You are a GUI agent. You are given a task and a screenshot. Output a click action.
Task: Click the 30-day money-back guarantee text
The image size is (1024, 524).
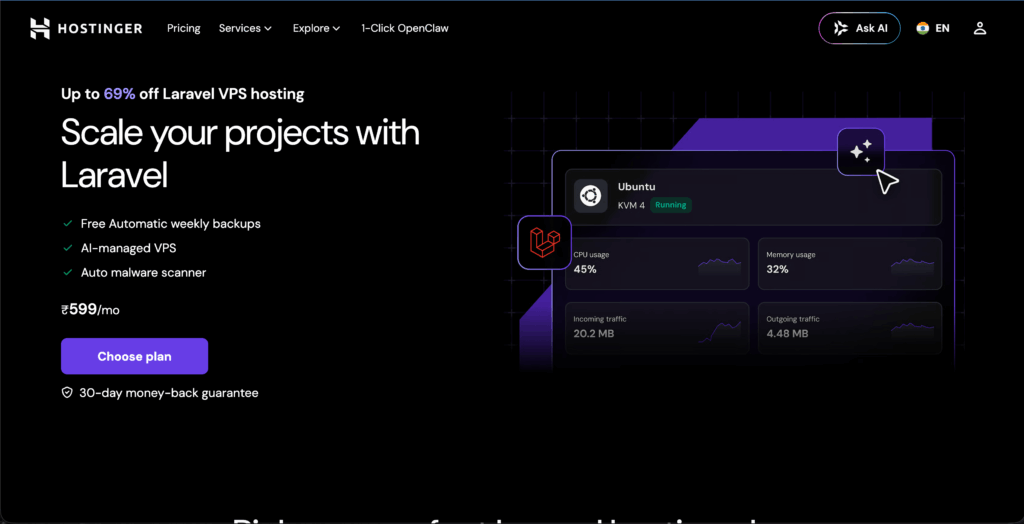click(168, 393)
